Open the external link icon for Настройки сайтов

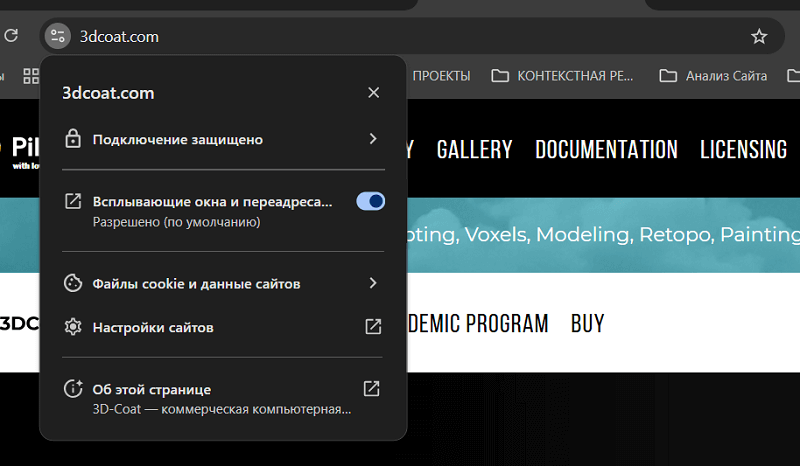(373, 327)
